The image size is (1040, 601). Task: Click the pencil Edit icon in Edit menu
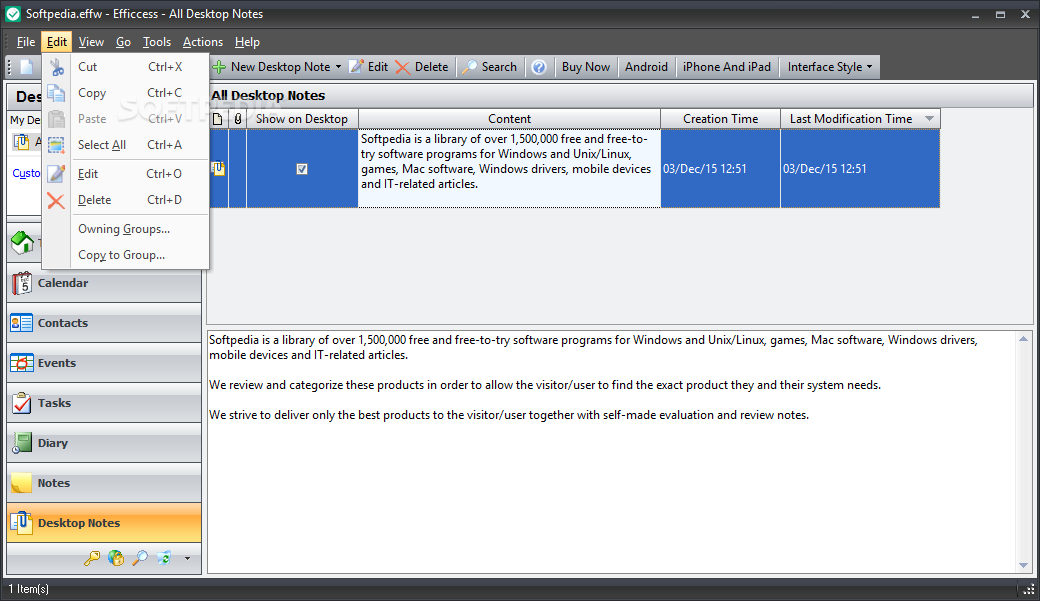click(x=56, y=174)
